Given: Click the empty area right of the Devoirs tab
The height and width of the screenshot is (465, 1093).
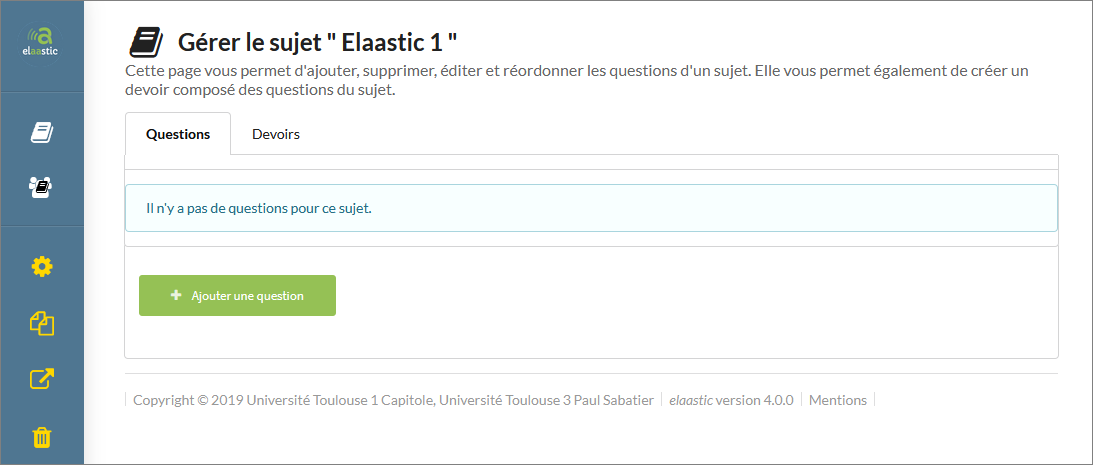Looking at the screenshot, I should [x=680, y=134].
